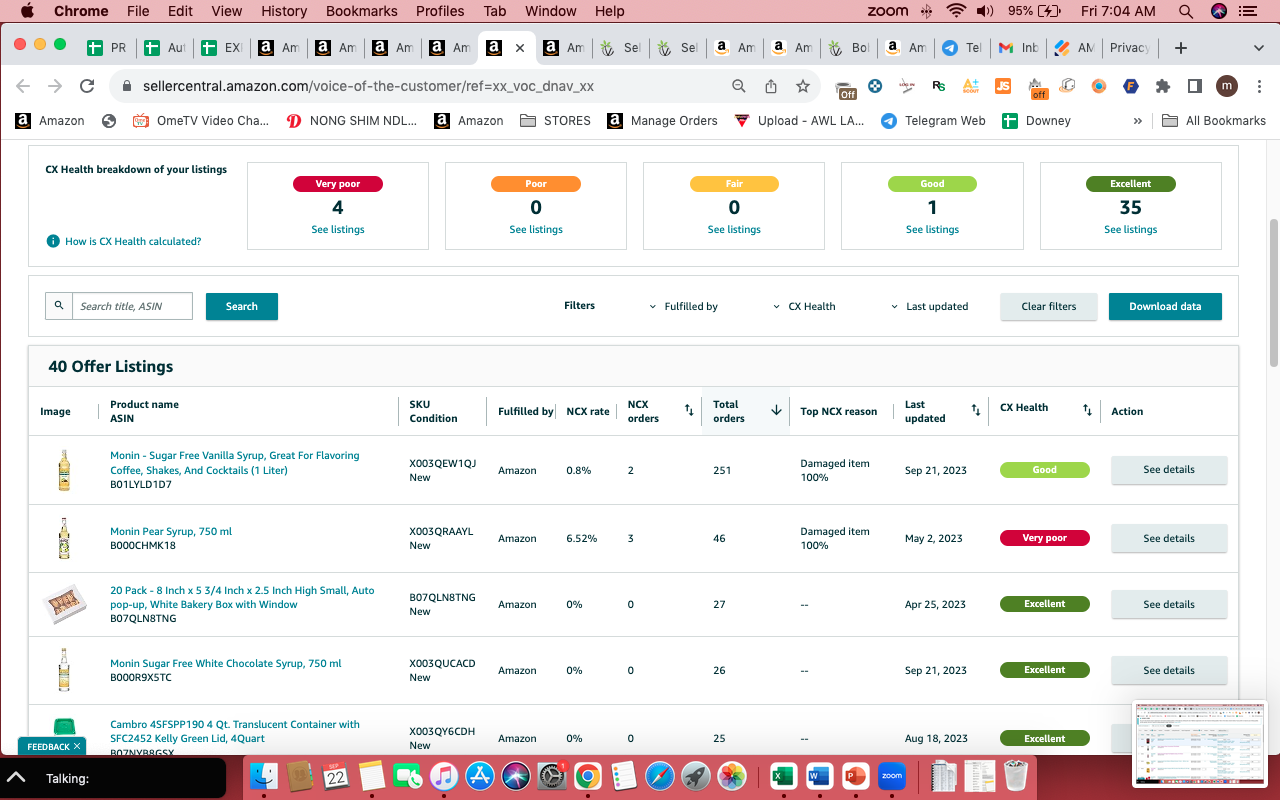See details for Monin Pear Syrup
Screen dimensions: 1280x800
pos(1169,538)
